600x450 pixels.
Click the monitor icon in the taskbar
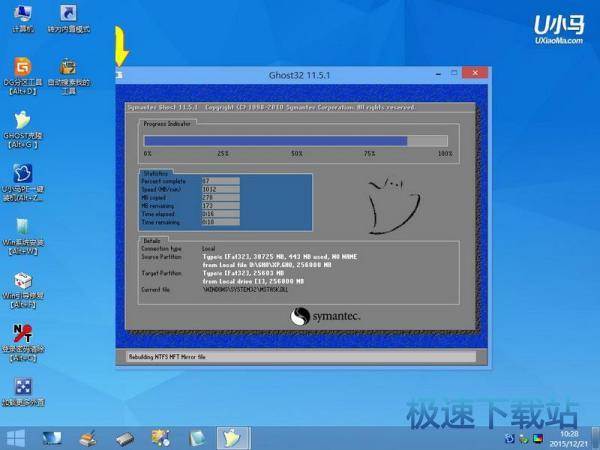click(52, 439)
